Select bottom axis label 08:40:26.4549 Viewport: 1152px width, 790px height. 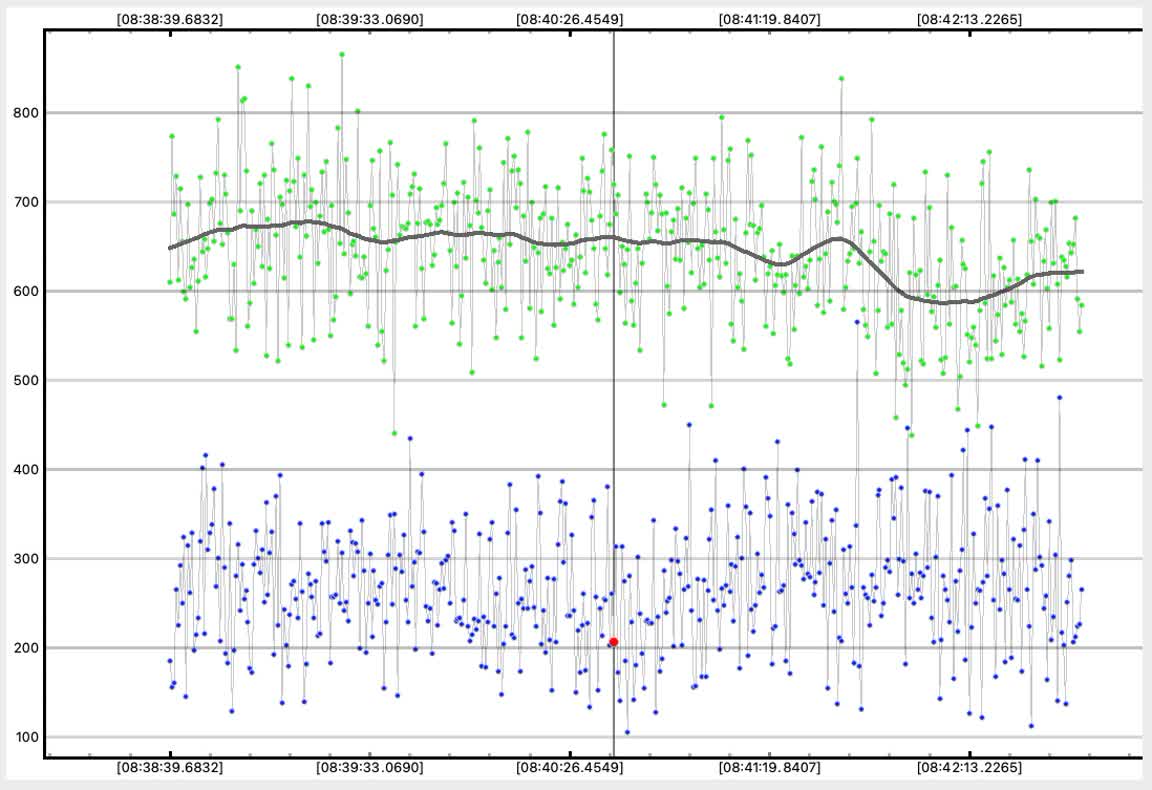point(569,768)
